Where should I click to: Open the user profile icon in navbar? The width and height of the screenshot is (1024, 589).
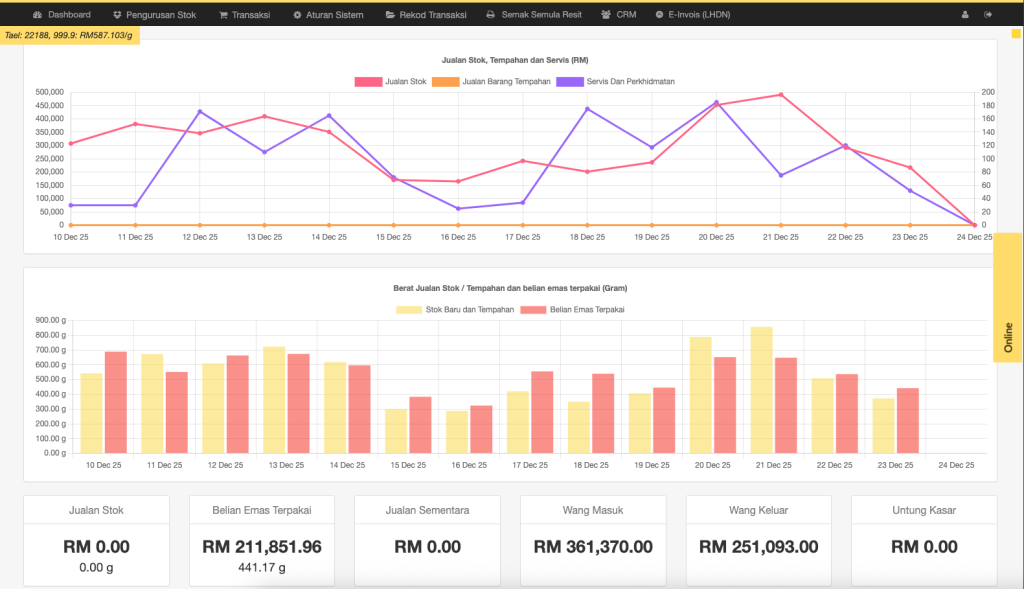[965, 15]
